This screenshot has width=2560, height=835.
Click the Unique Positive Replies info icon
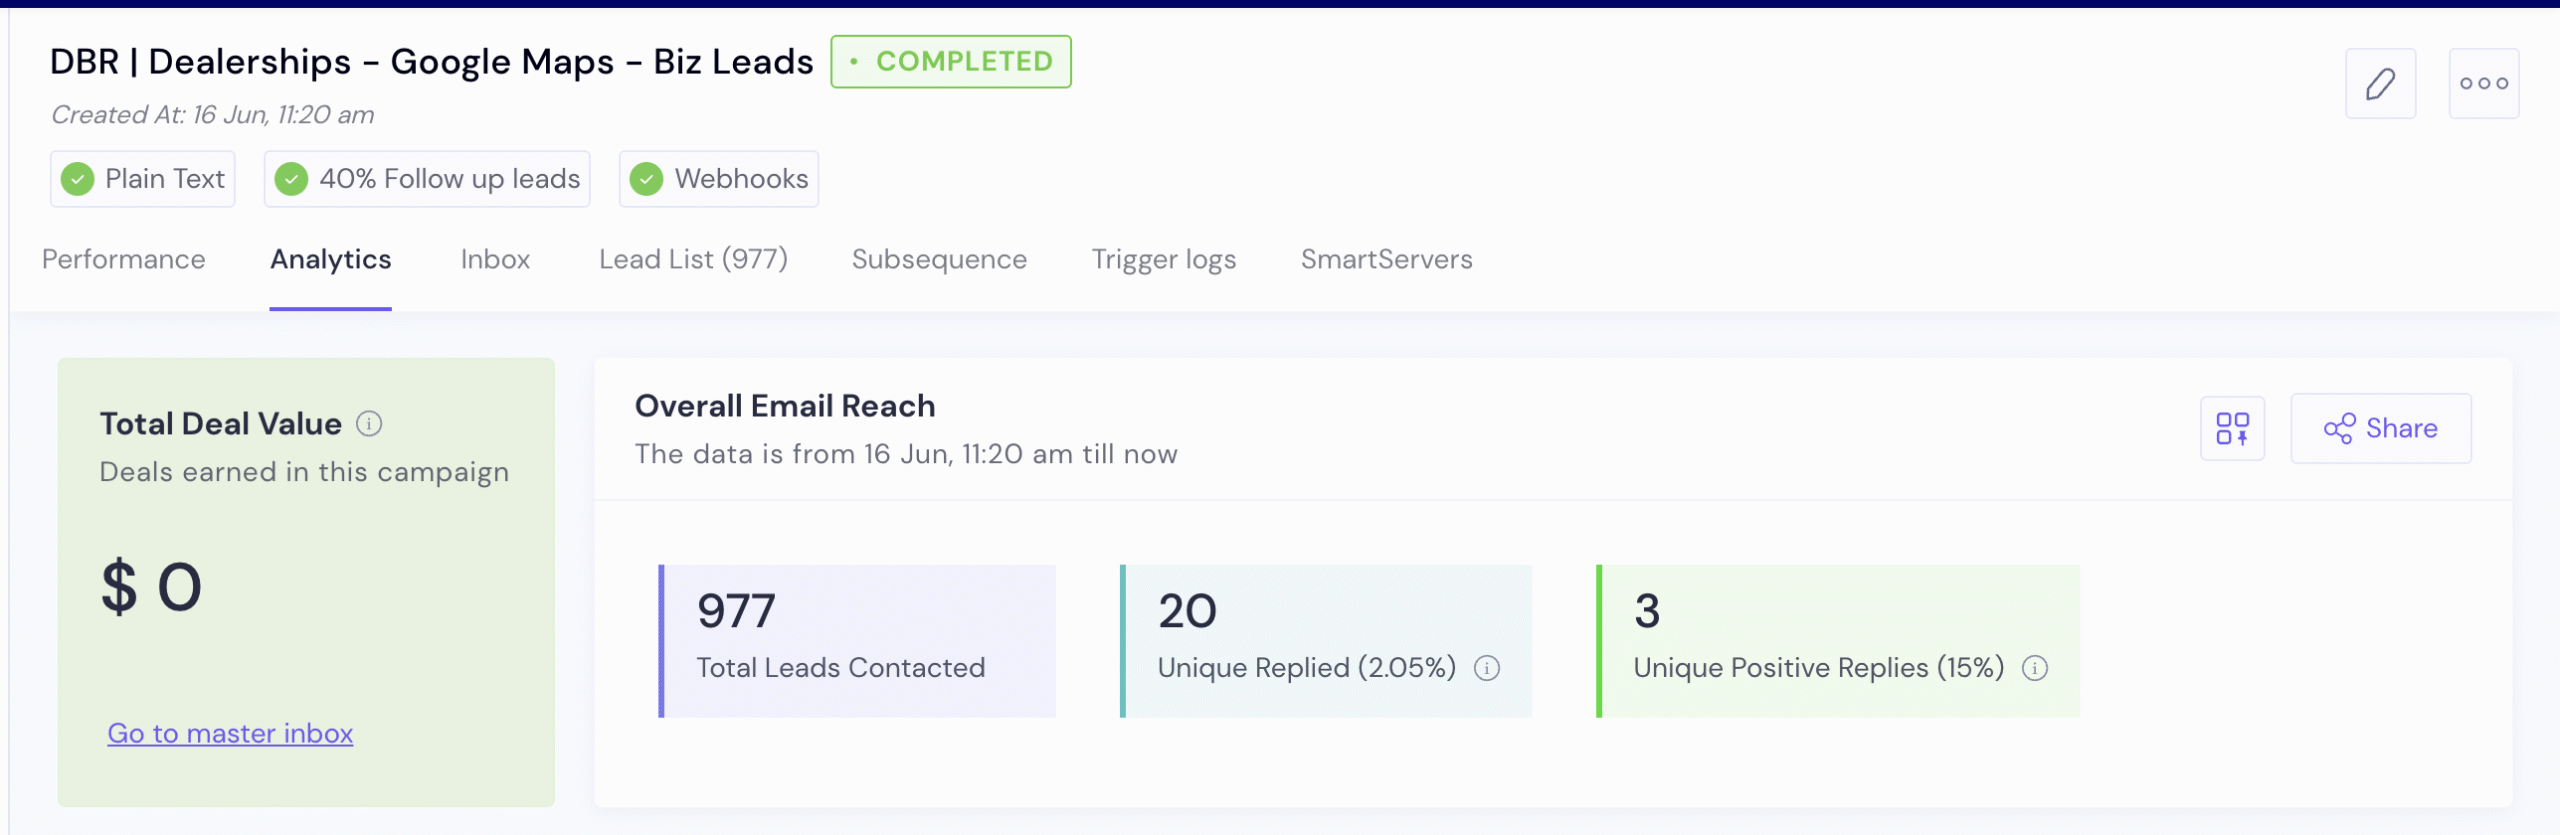coord(2035,668)
